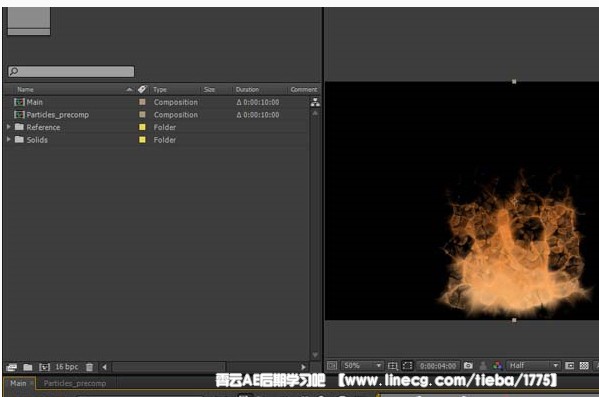The image size is (599, 397).
Task: Click Solids folder yellow label swatch
Action: coord(142,140)
